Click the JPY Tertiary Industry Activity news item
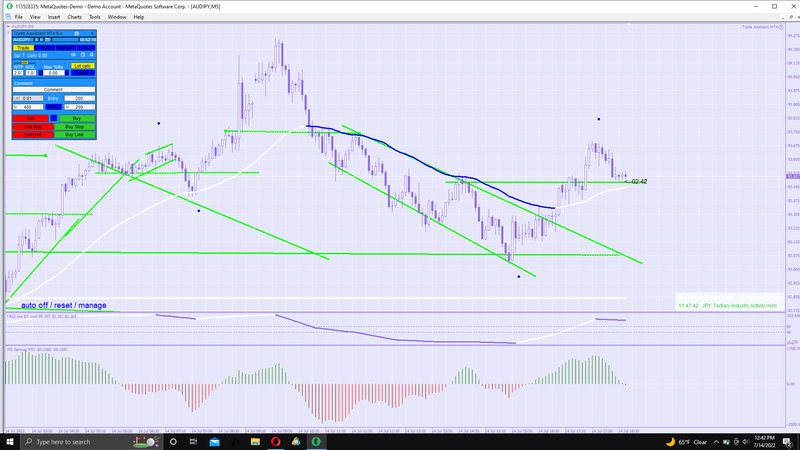This screenshot has height=450, width=800. coord(728,306)
